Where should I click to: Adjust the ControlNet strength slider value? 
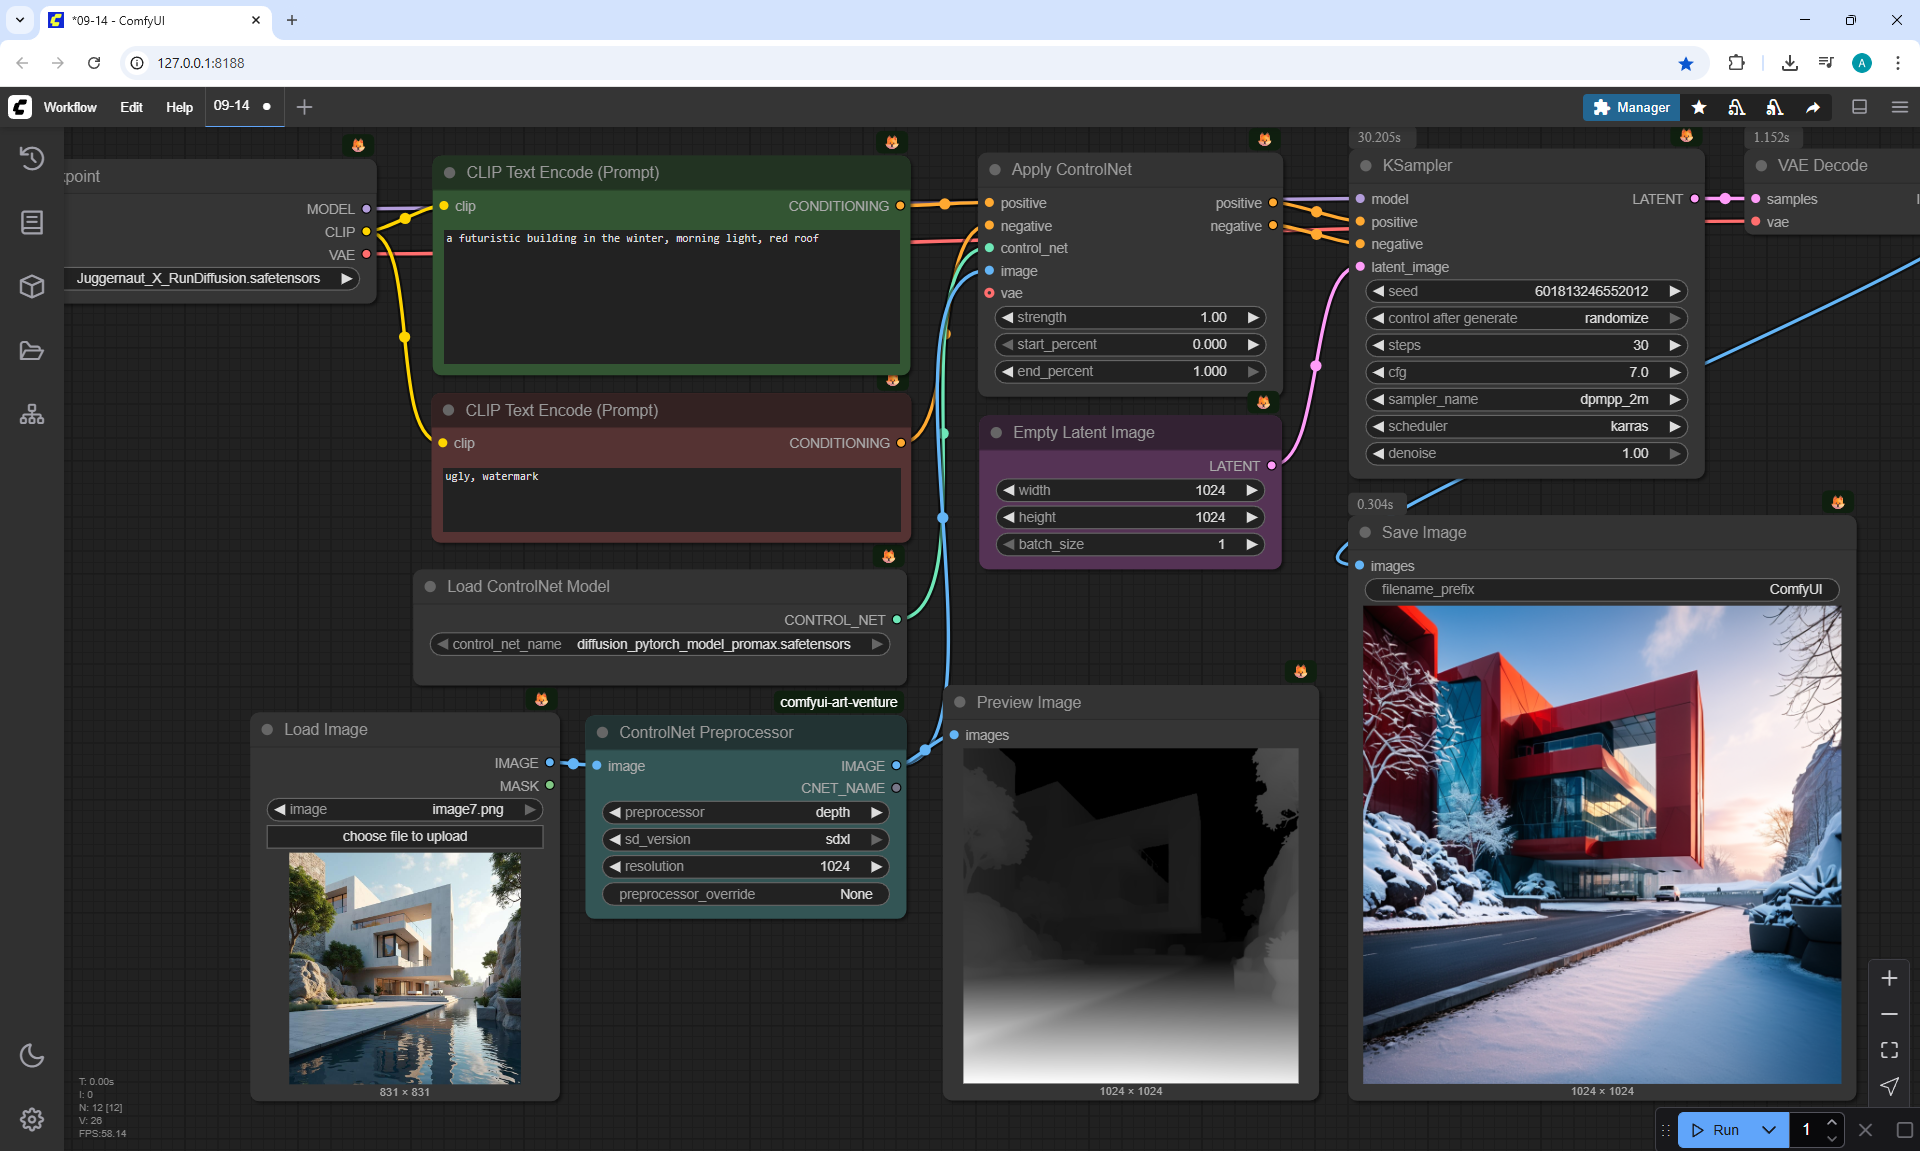[x=1130, y=317]
